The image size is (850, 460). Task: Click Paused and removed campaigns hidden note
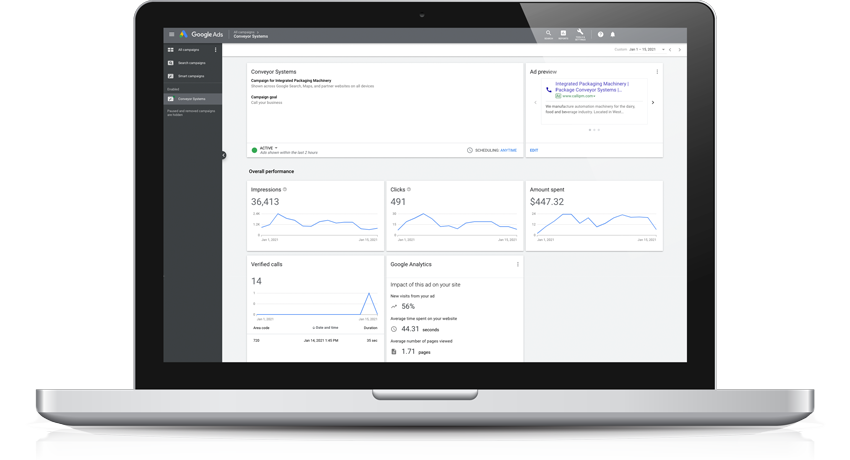(x=191, y=113)
